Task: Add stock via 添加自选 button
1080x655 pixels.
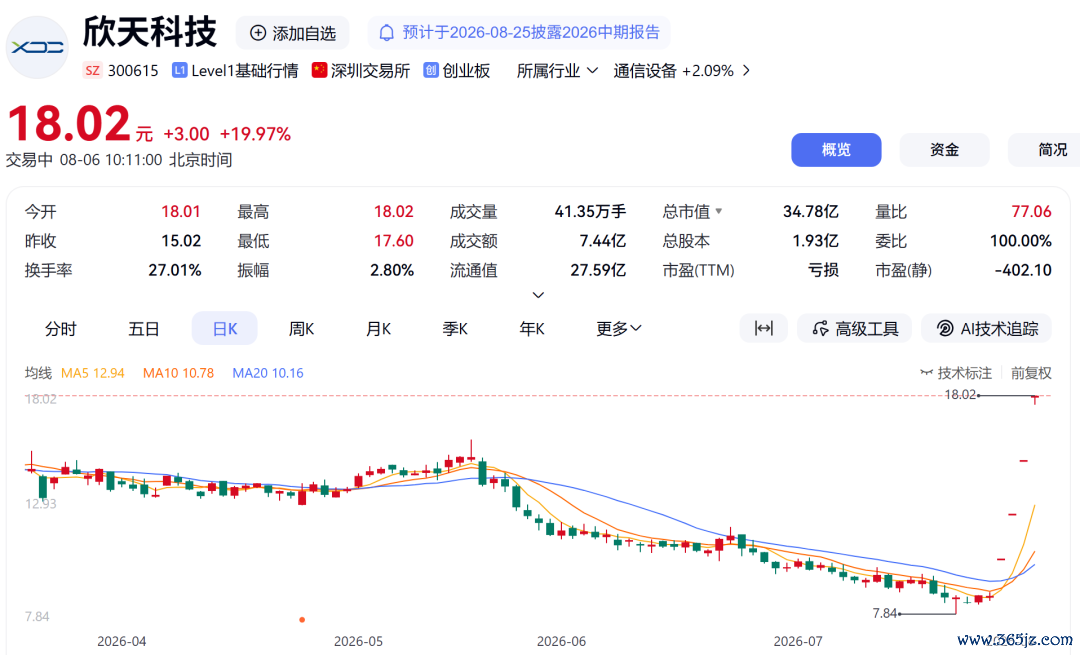Action: click(x=293, y=33)
